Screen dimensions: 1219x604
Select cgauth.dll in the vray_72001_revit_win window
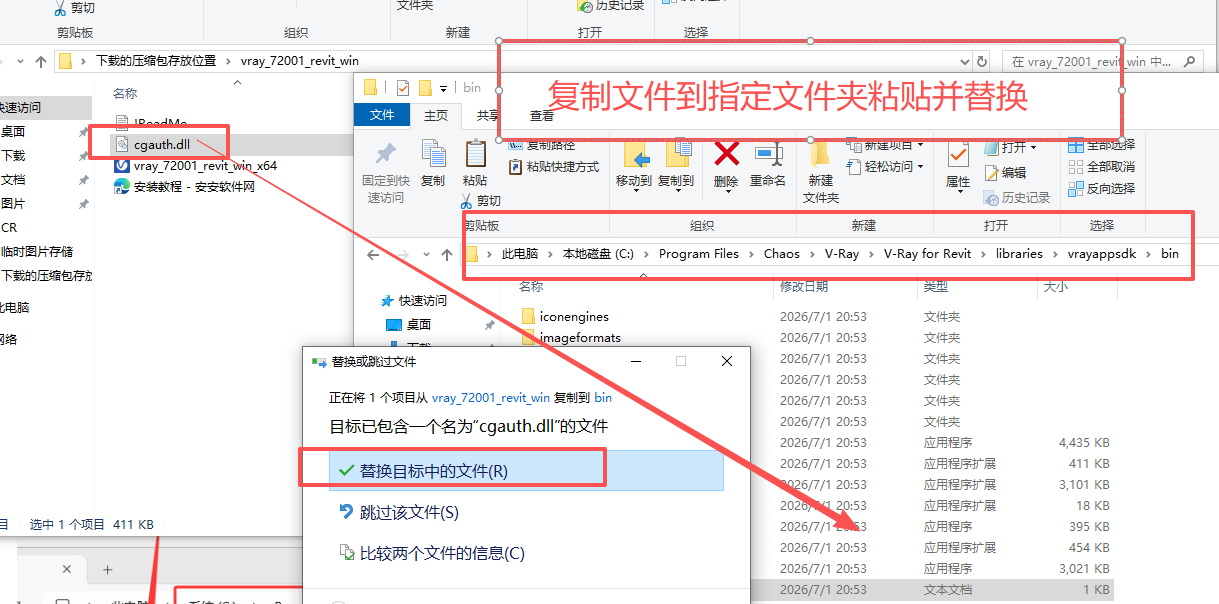click(x=161, y=144)
